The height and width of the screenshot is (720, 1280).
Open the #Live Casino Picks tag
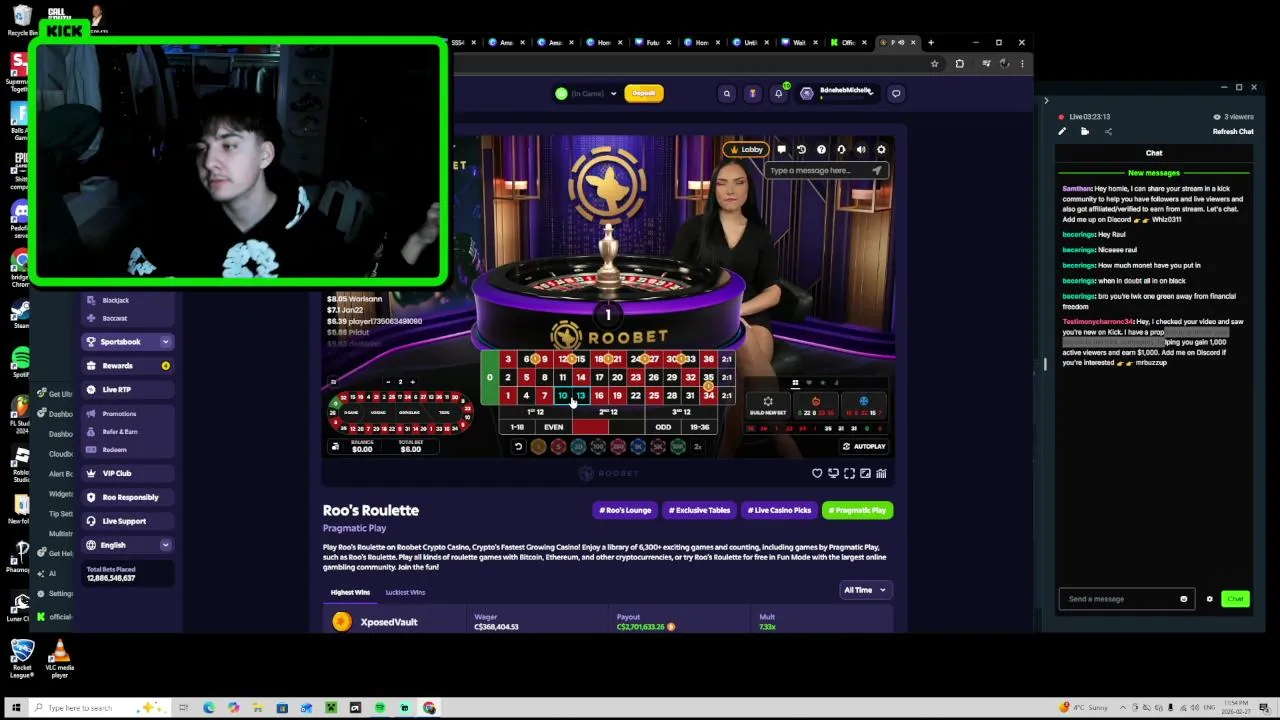pos(779,510)
